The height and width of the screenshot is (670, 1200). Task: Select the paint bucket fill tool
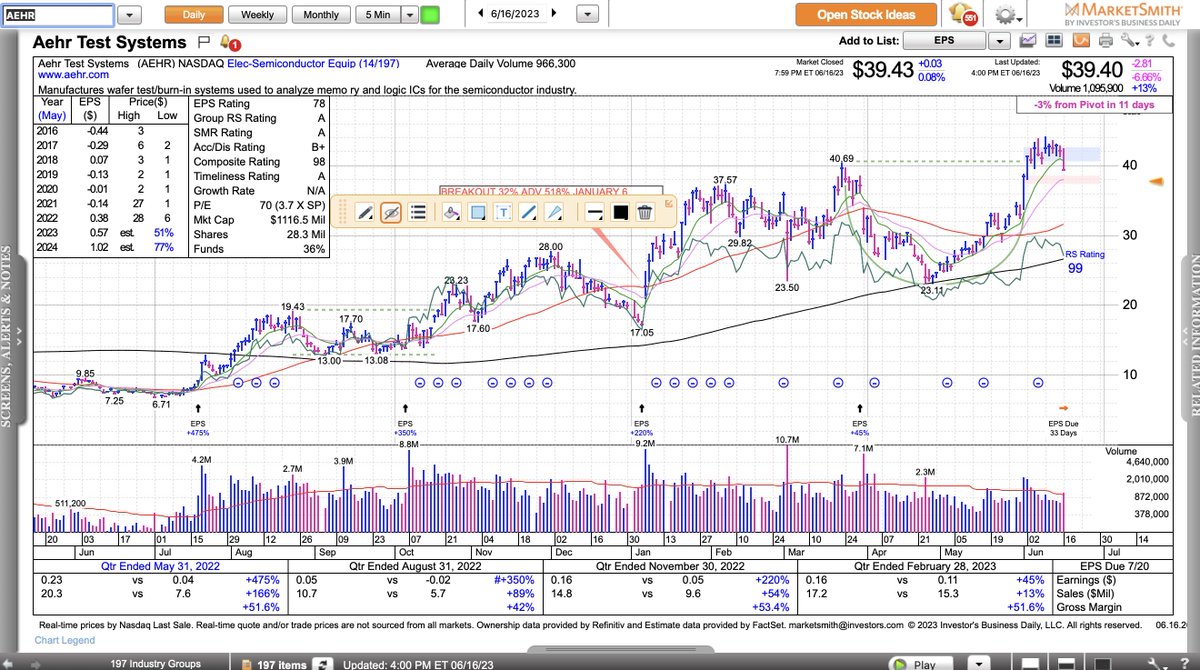pos(451,212)
